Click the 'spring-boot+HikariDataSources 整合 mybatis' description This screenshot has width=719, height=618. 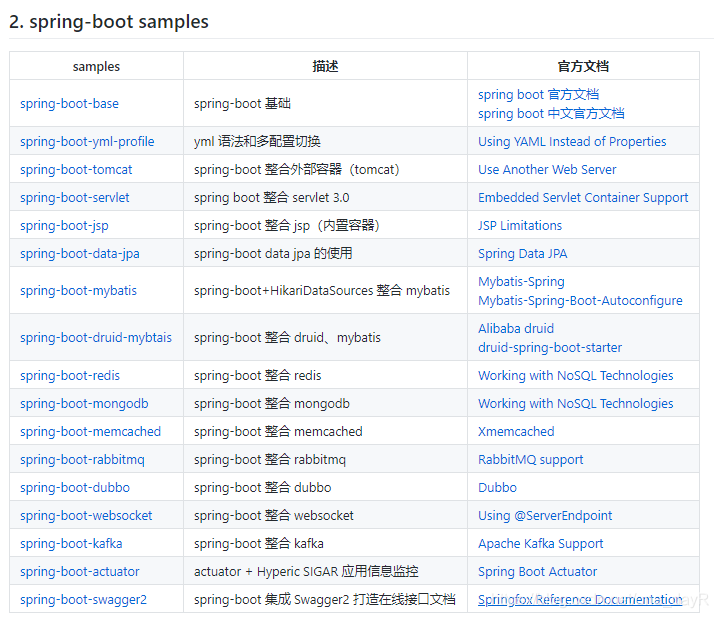coord(322,291)
